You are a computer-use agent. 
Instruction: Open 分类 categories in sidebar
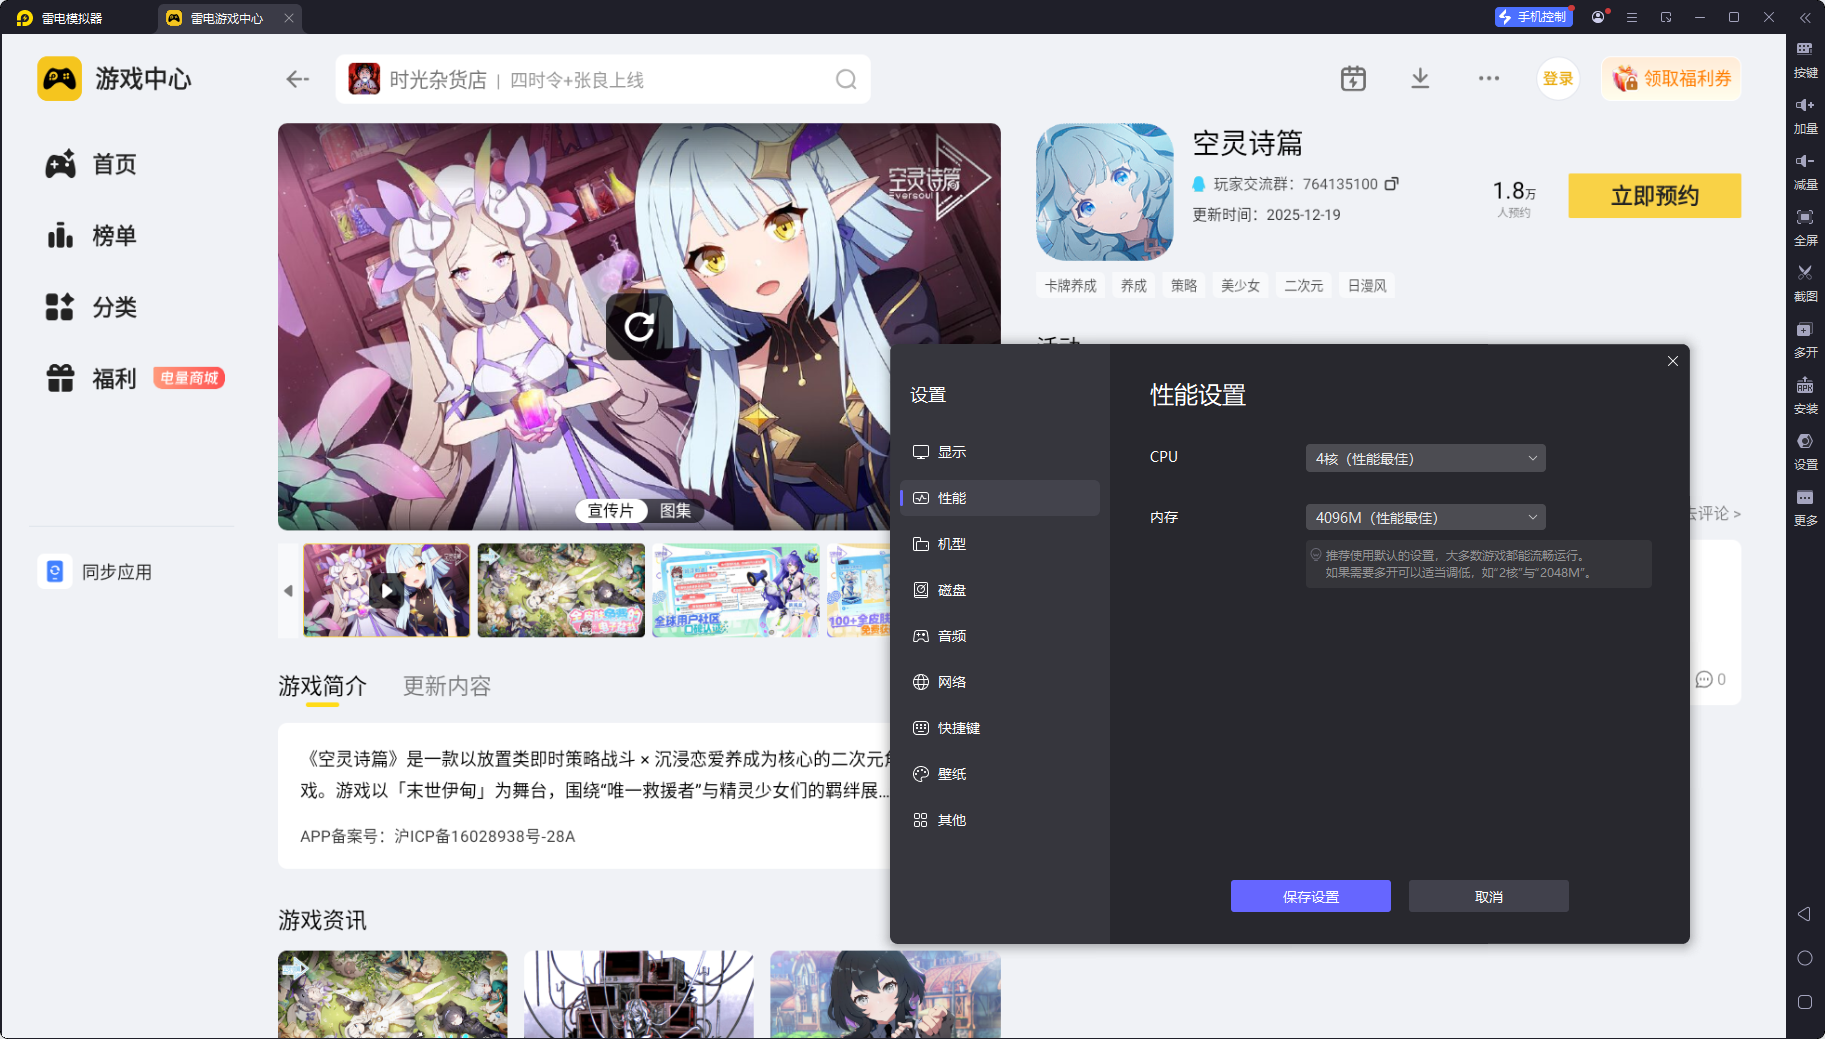coord(90,307)
